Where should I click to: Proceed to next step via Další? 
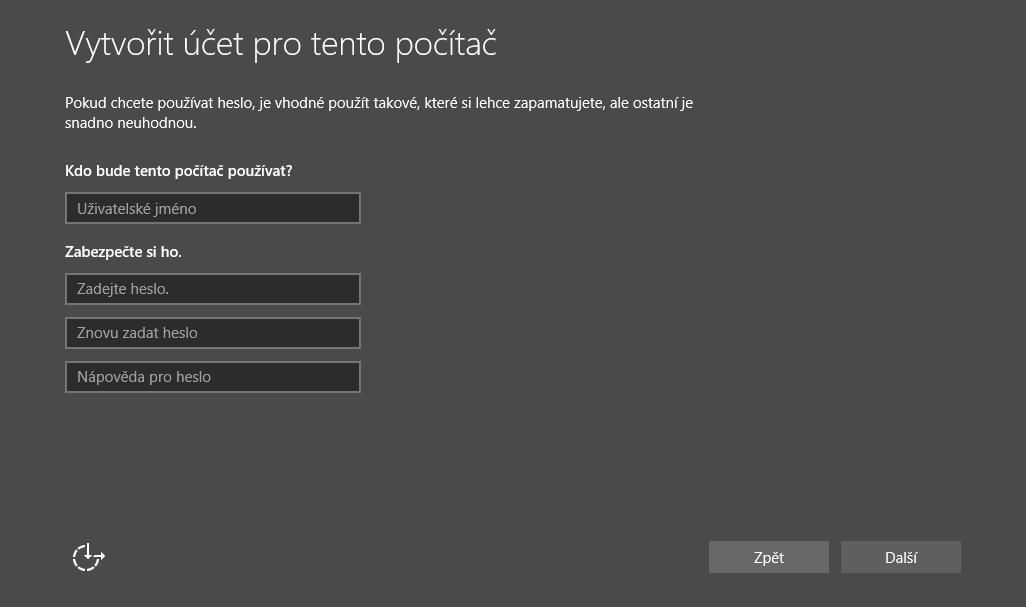pyautogui.click(x=900, y=557)
